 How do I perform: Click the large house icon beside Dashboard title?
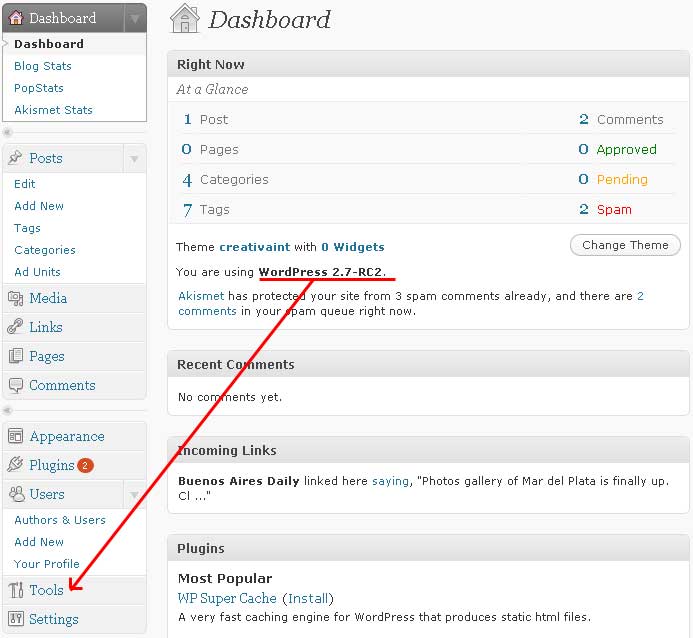(x=185, y=19)
